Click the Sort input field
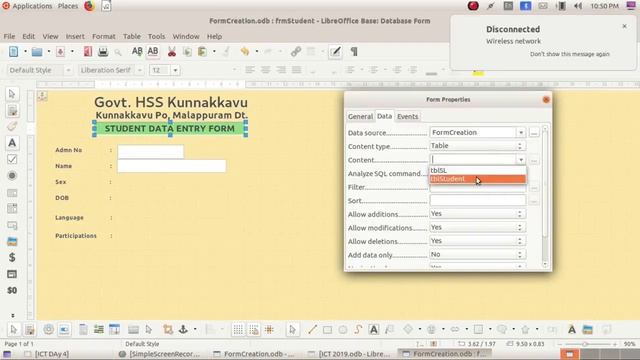 (x=478, y=200)
